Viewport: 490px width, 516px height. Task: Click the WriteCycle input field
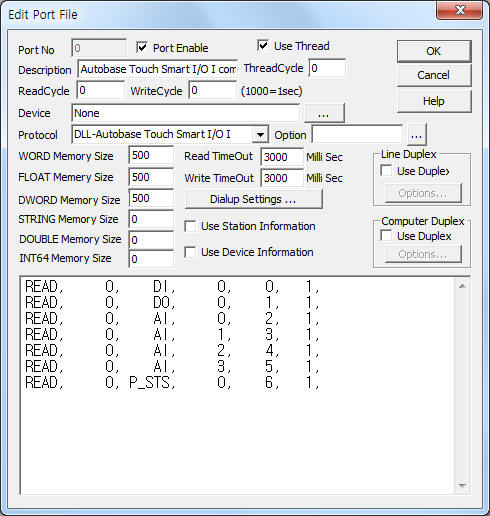(x=212, y=90)
